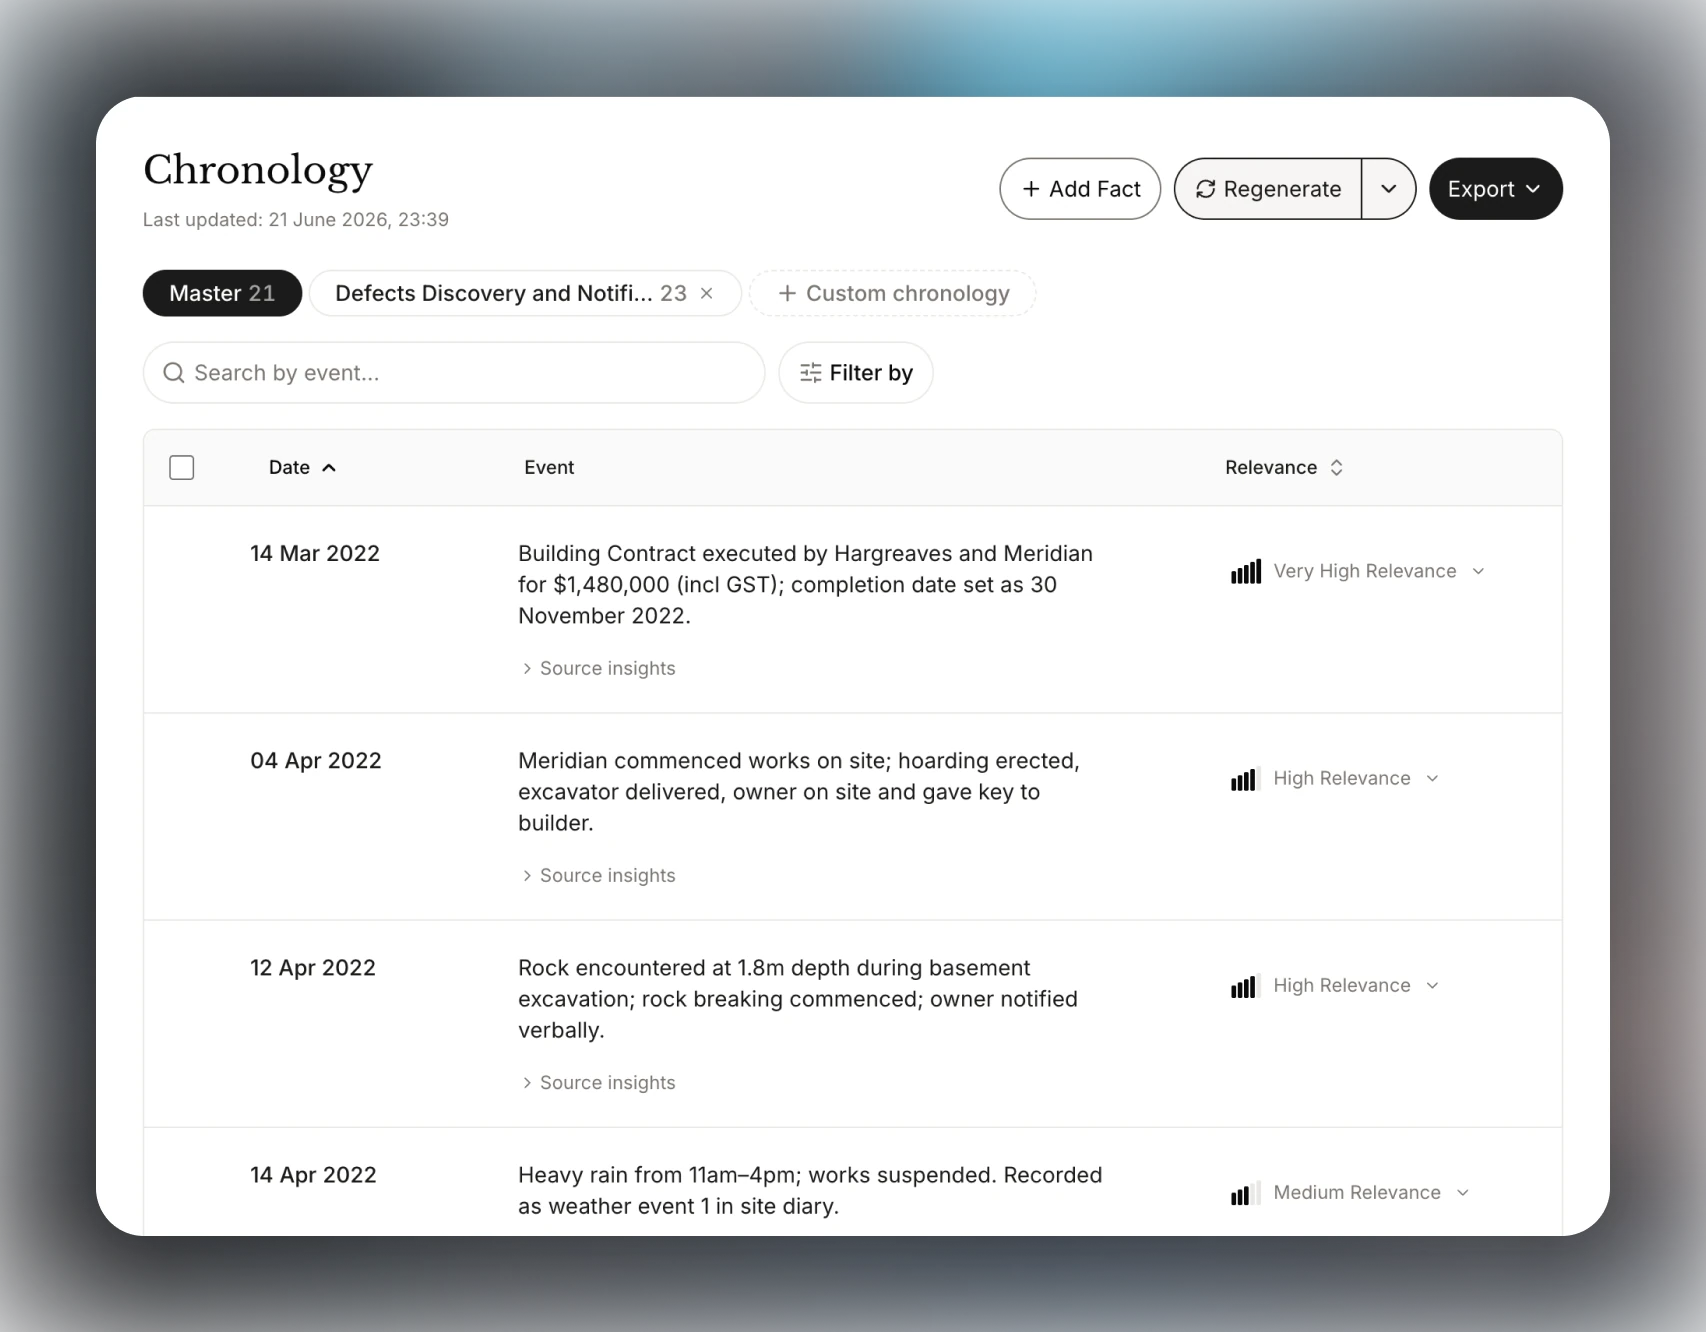Regenerate the chronology
The height and width of the screenshot is (1332, 1706).
pyautogui.click(x=1268, y=189)
